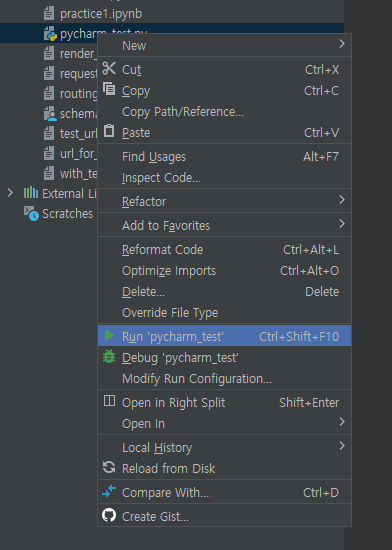Select the with_te file in the tree
This screenshot has height=550, width=392.
coord(79,174)
